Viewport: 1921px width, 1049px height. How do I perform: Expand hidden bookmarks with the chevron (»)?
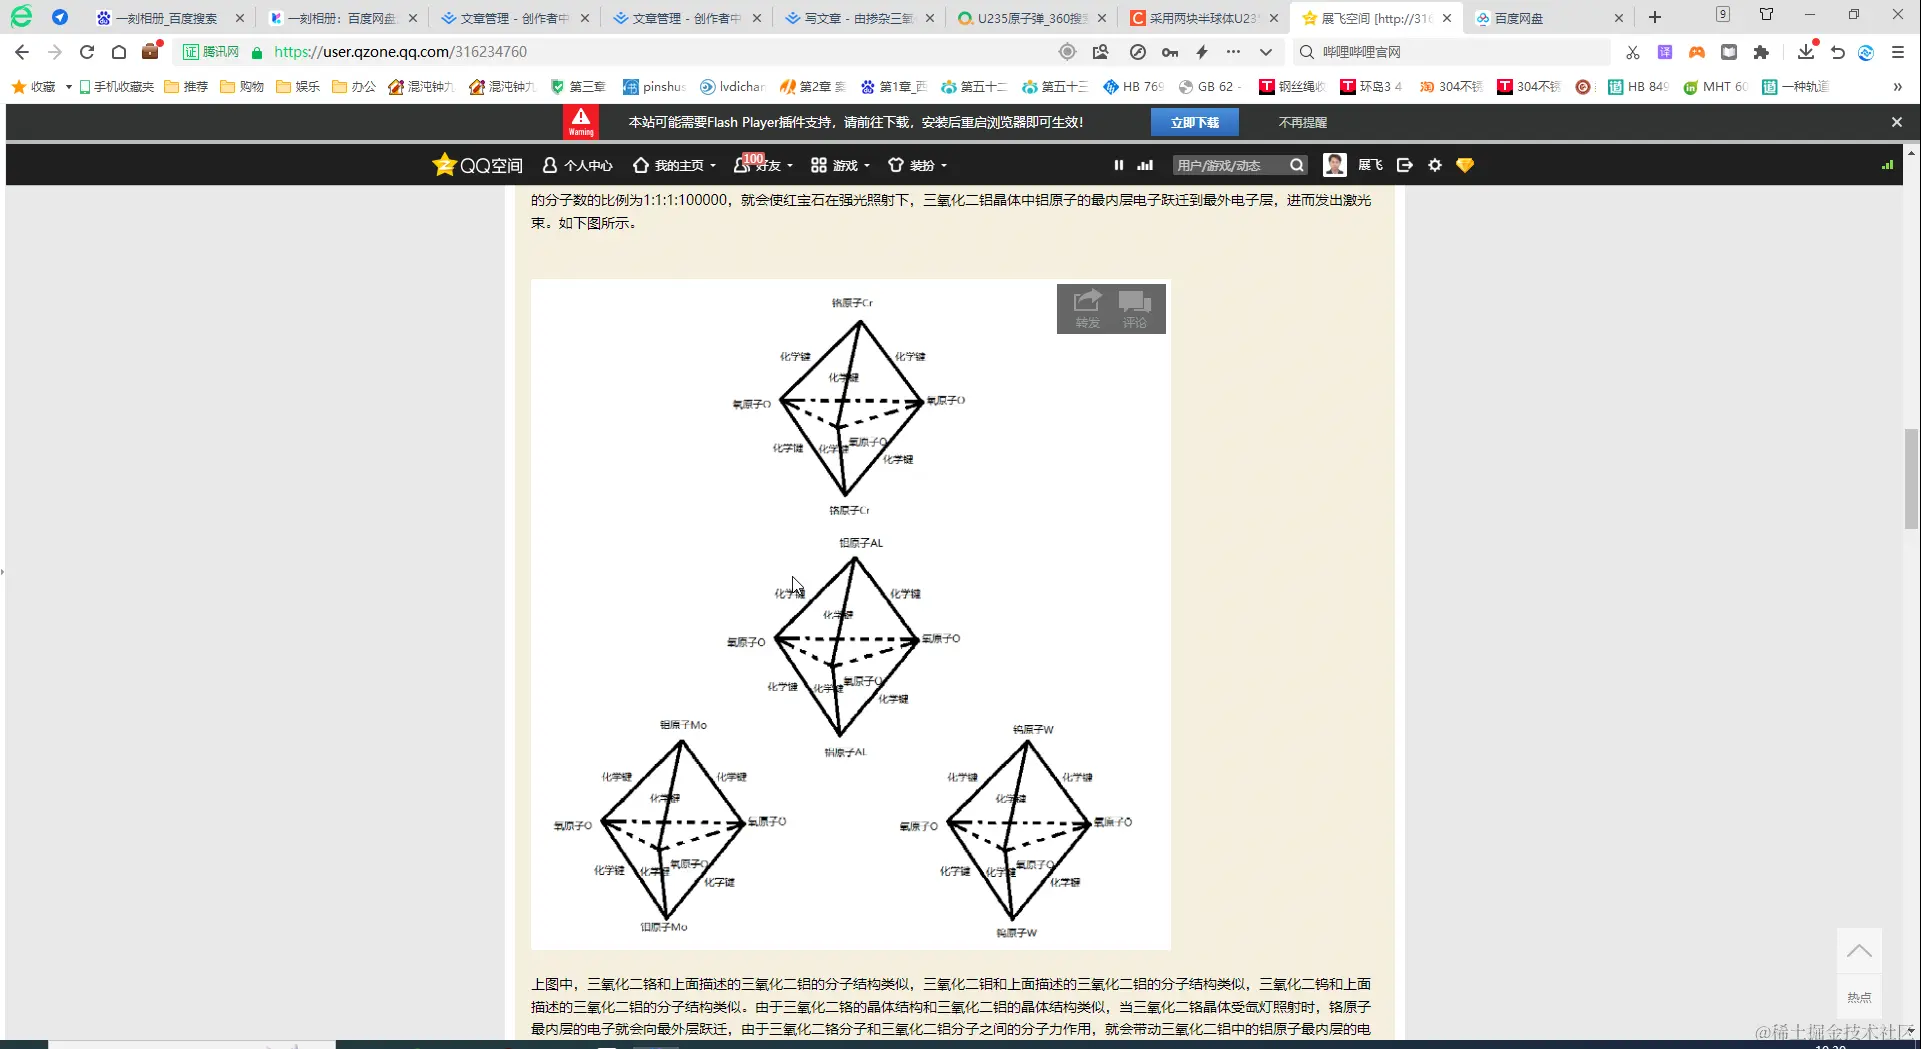coord(1898,87)
